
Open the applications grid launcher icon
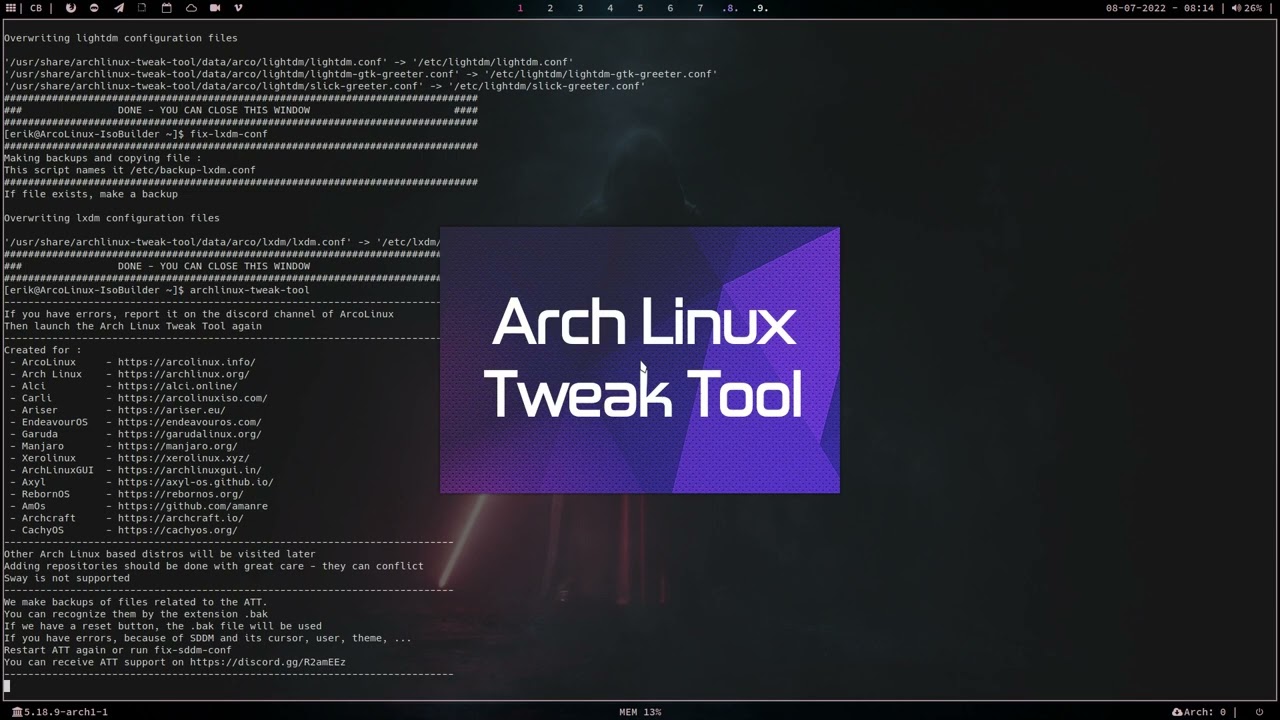tap(10, 8)
